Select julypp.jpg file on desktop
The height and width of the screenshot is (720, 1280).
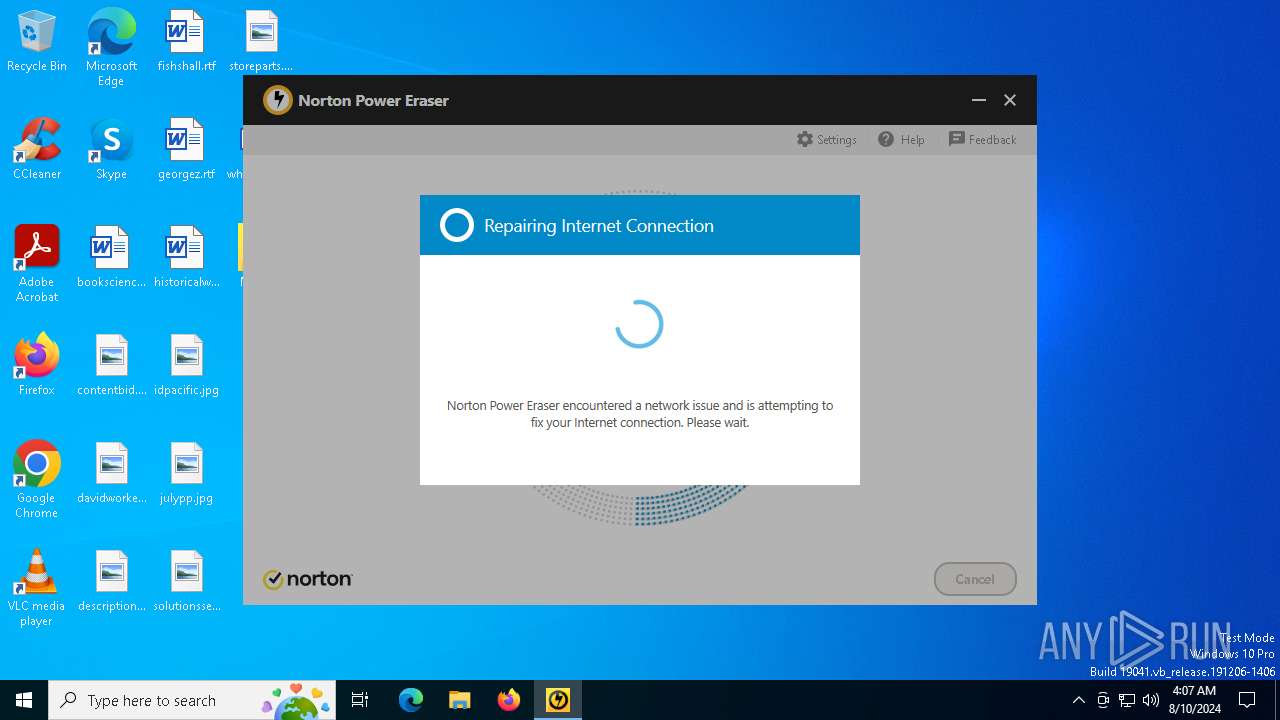[186, 473]
